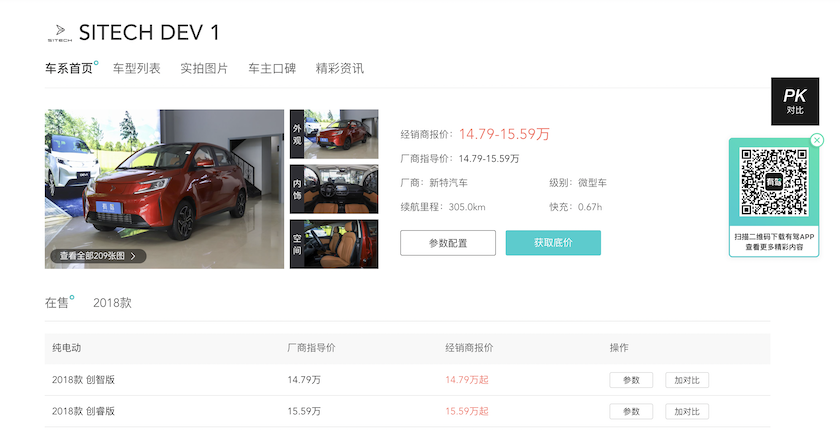Open the main red car photo

(x=164, y=189)
